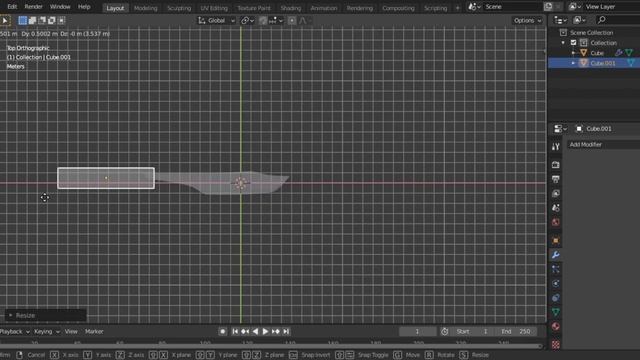Toggle the auto keying record button
Image resolution: width=640 pixels, height=360 pixels.
coord(222,332)
